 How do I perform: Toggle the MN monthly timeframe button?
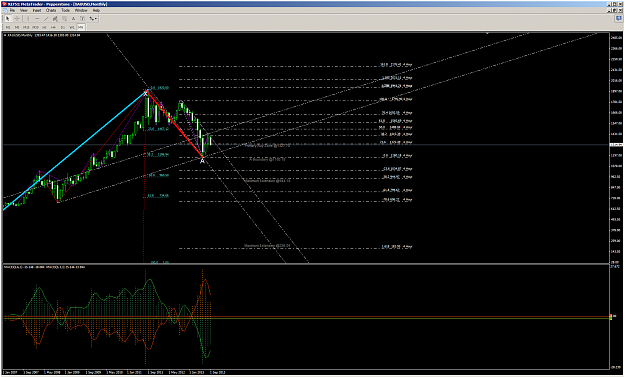click(81, 27)
